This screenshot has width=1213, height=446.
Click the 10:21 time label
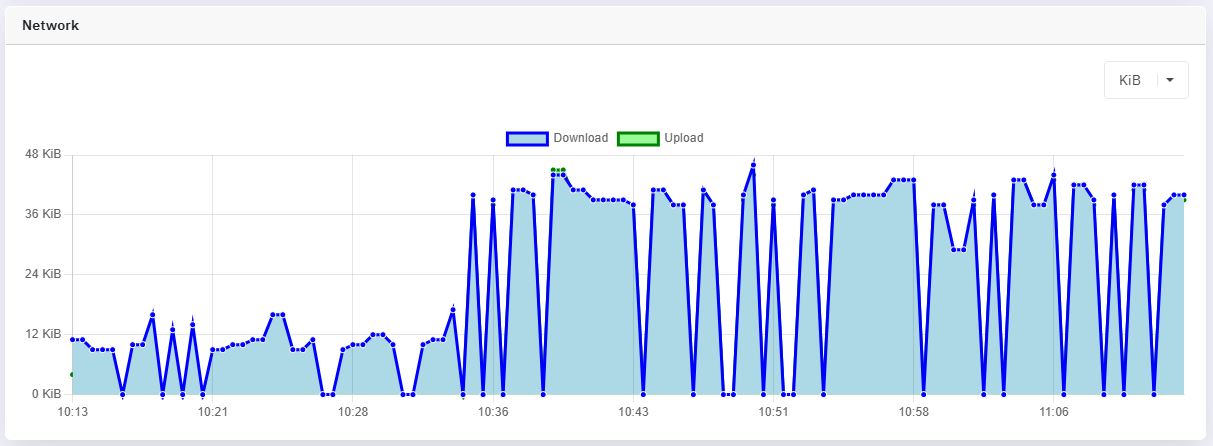point(212,412)
